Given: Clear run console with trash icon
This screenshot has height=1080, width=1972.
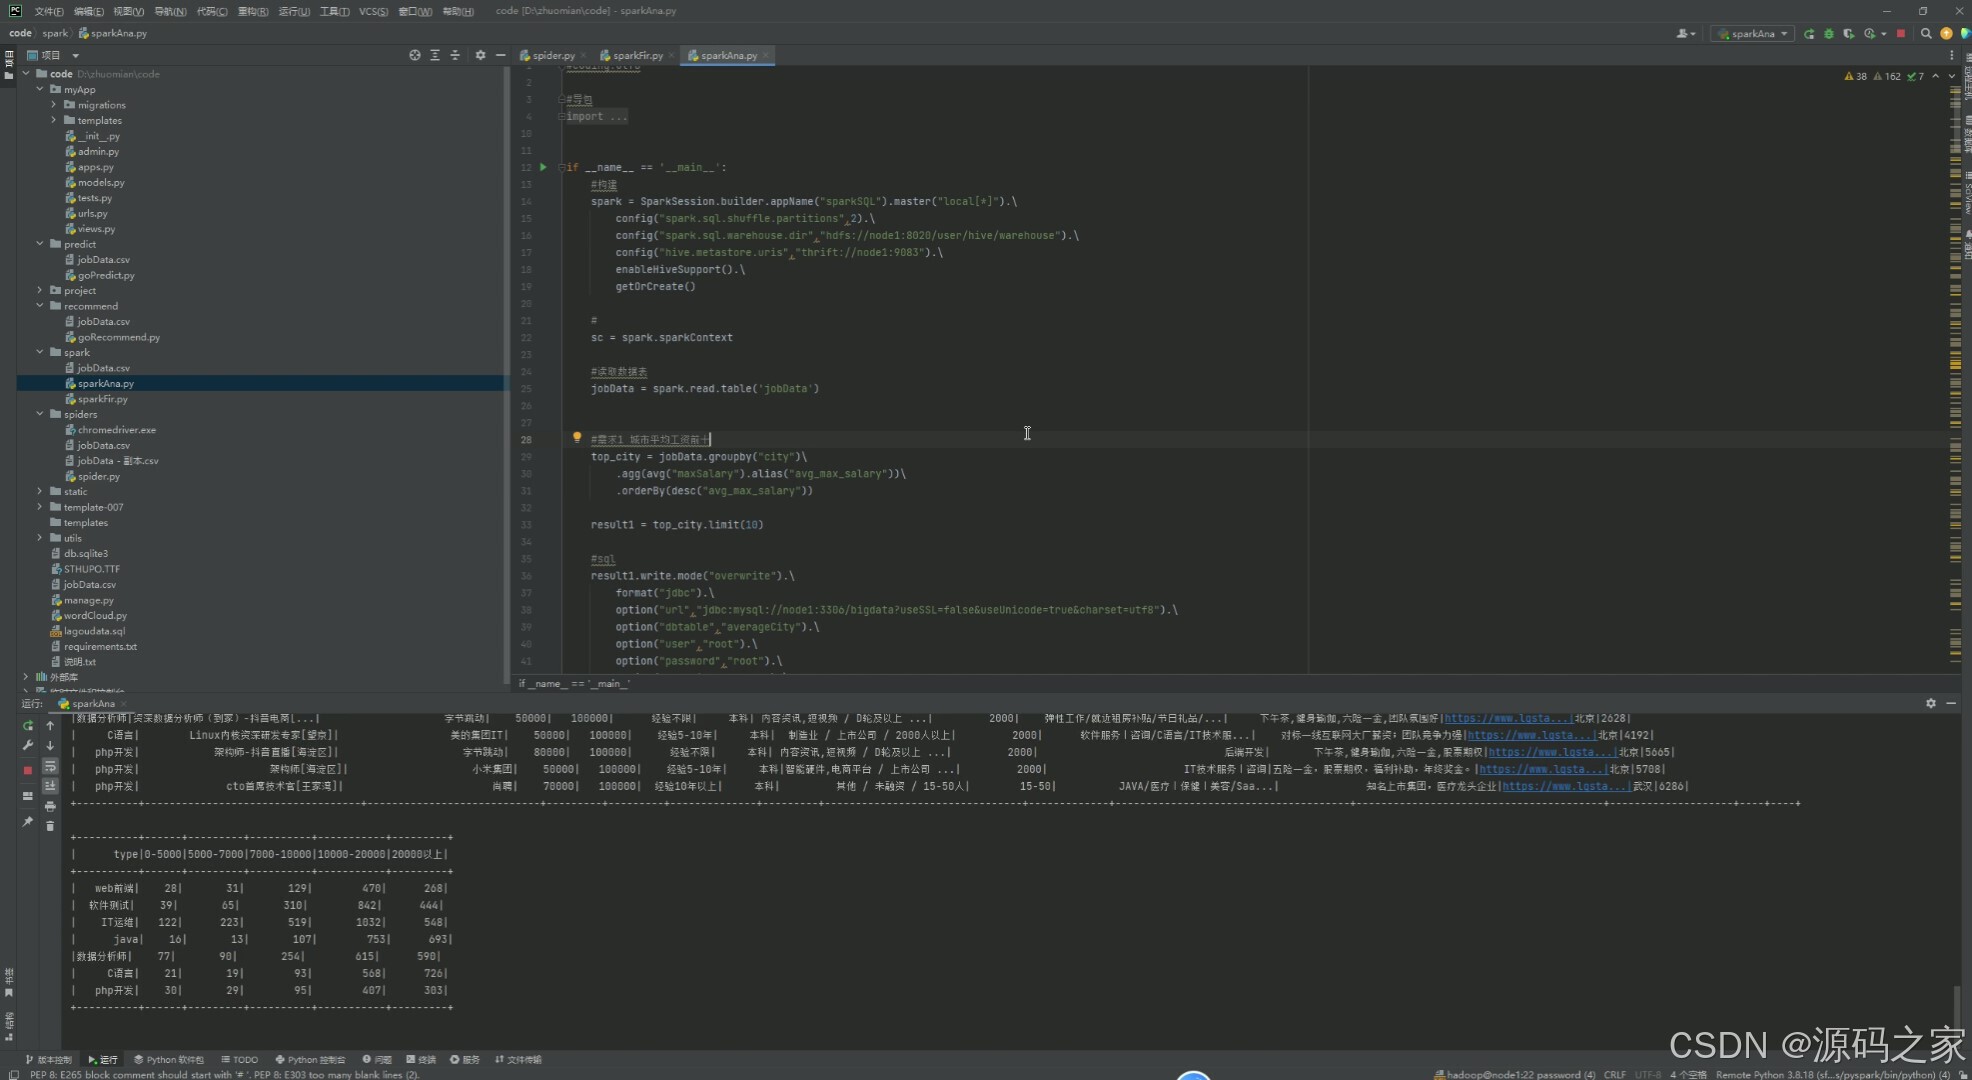Looking at the screenshot, I should 50,826.
